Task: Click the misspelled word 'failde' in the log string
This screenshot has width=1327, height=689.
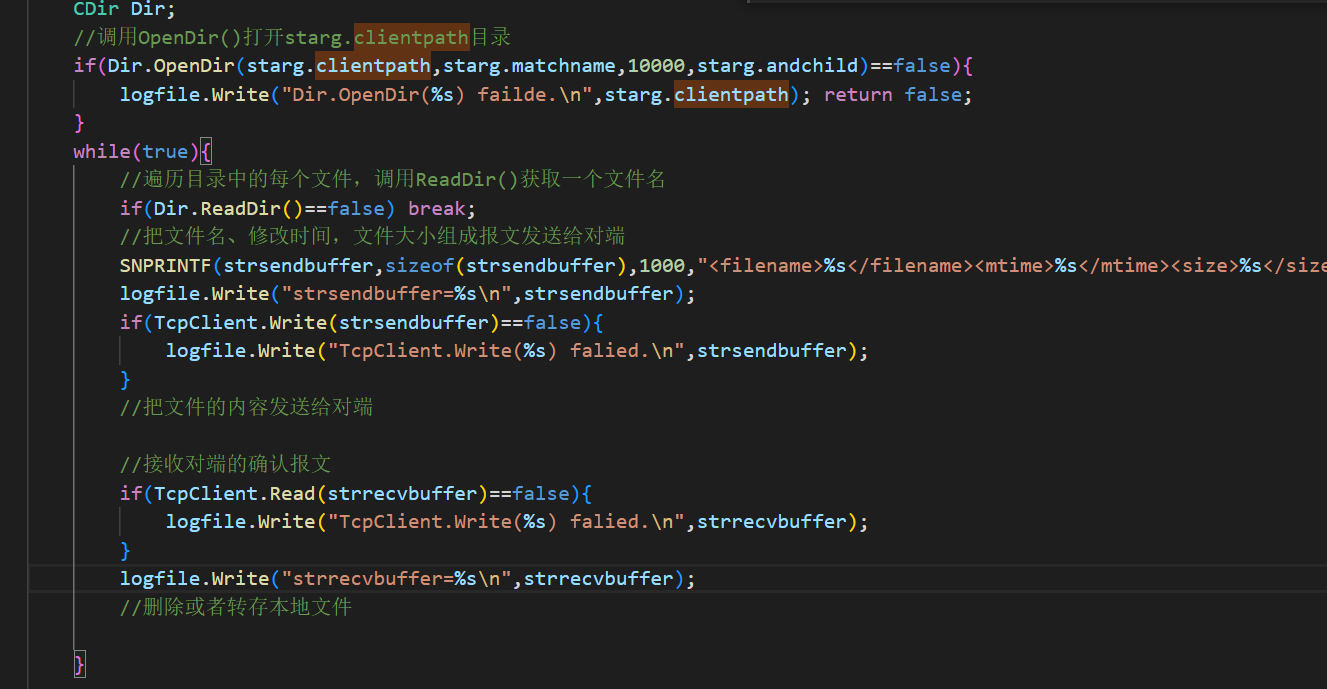Action: pyautogui.click(x=511, y=95)
